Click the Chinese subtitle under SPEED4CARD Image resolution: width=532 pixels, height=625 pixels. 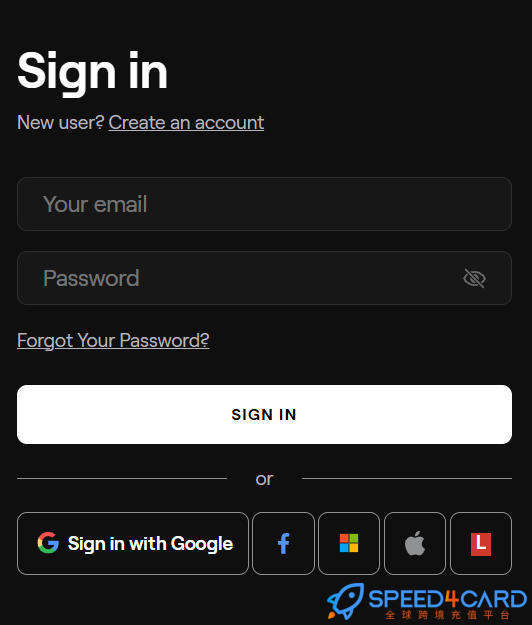pyautogui.click(x=448, y=615)
